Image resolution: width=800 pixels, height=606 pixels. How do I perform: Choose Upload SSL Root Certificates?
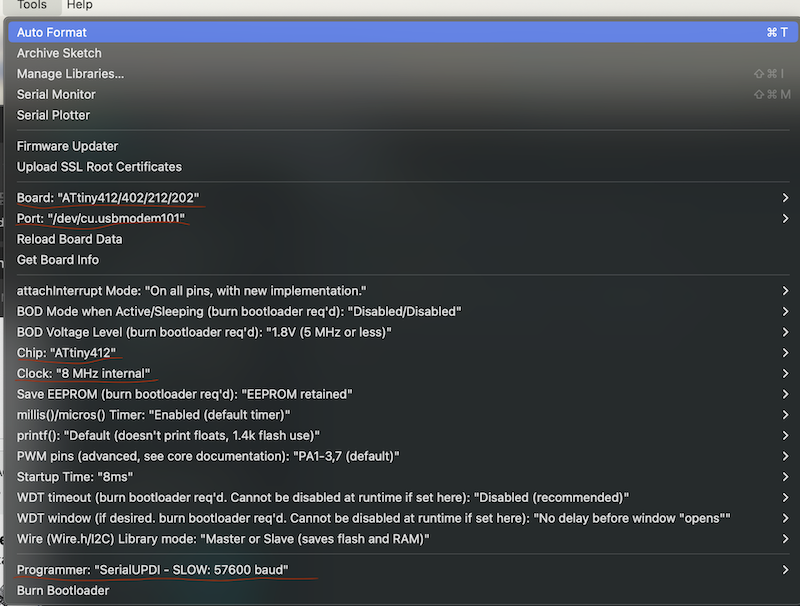[x=99, y=167]
